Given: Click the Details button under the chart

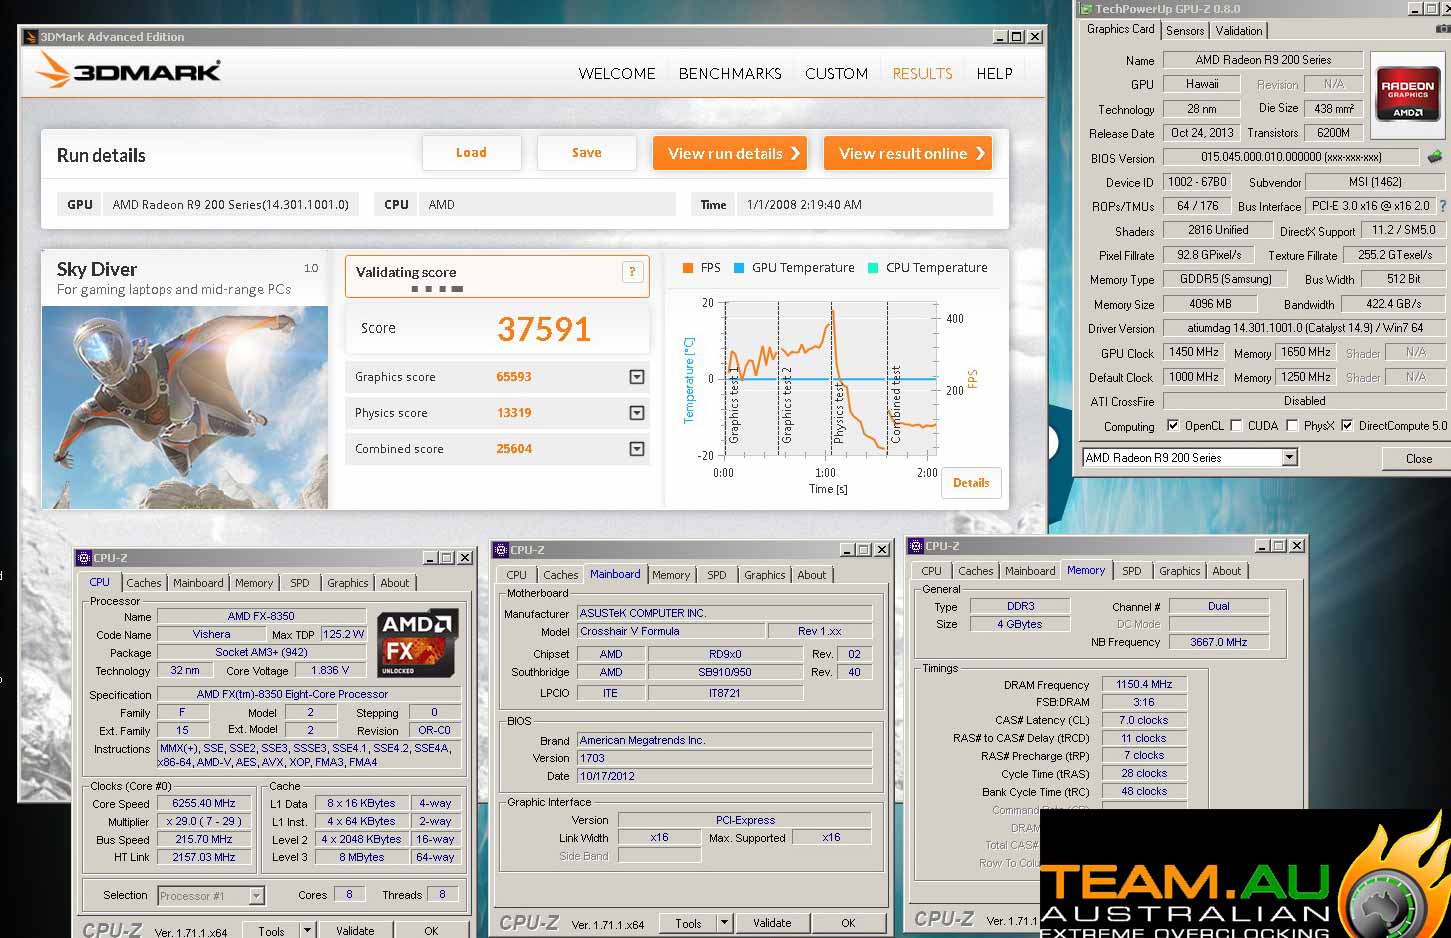Looking at the screenshot, I should pos(971,483).
